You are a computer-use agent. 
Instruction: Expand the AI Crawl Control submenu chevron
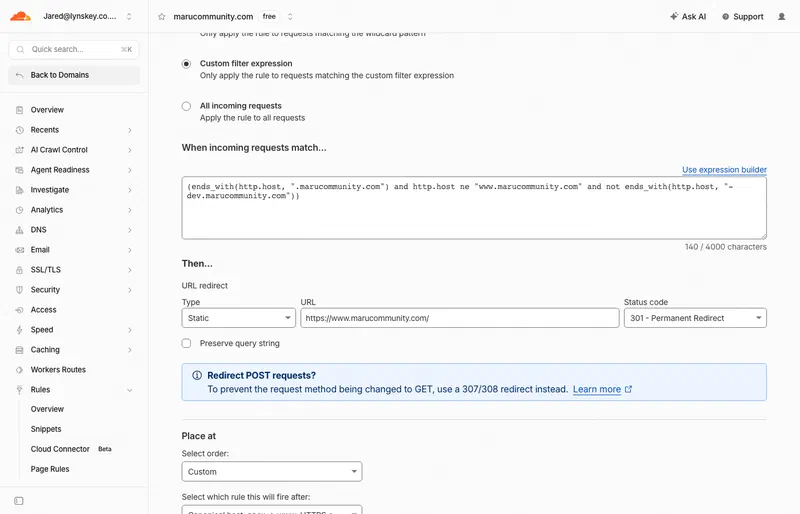pyautogui.click(x=130, y=150)
